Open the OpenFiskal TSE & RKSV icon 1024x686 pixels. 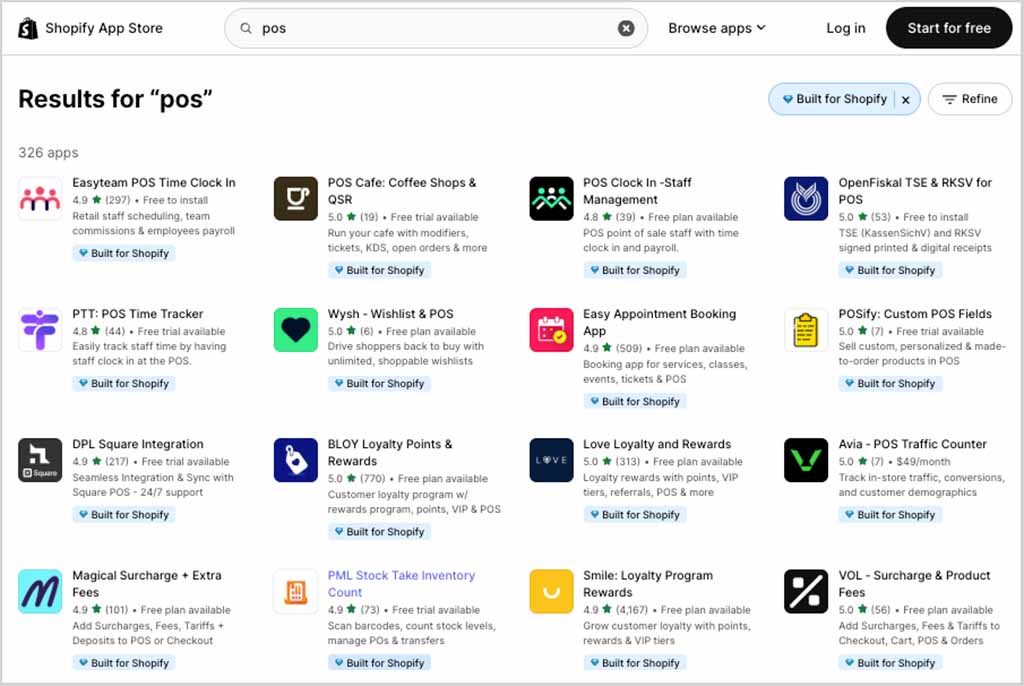click(x=806, y=199)
